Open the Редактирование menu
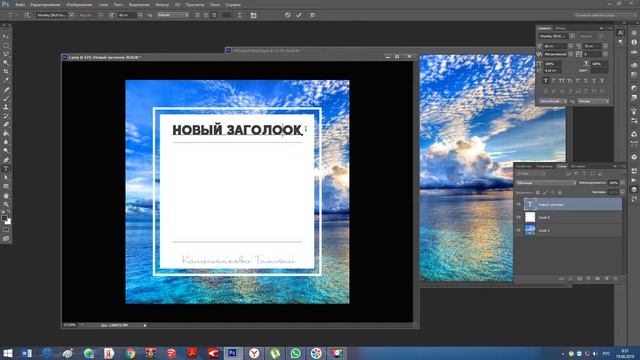 [x=45, y=4]
